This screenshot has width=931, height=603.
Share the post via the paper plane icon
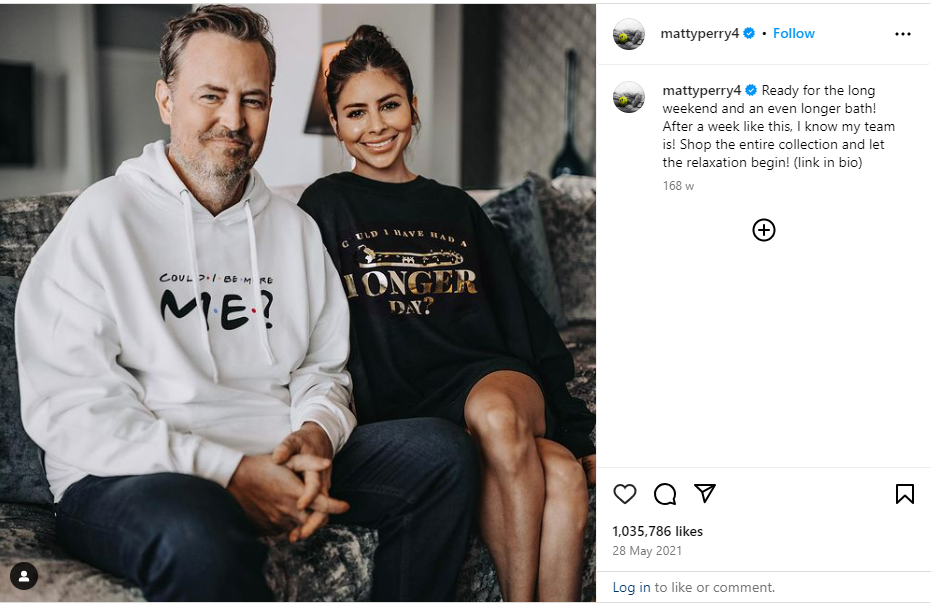[x=705, y=494]
